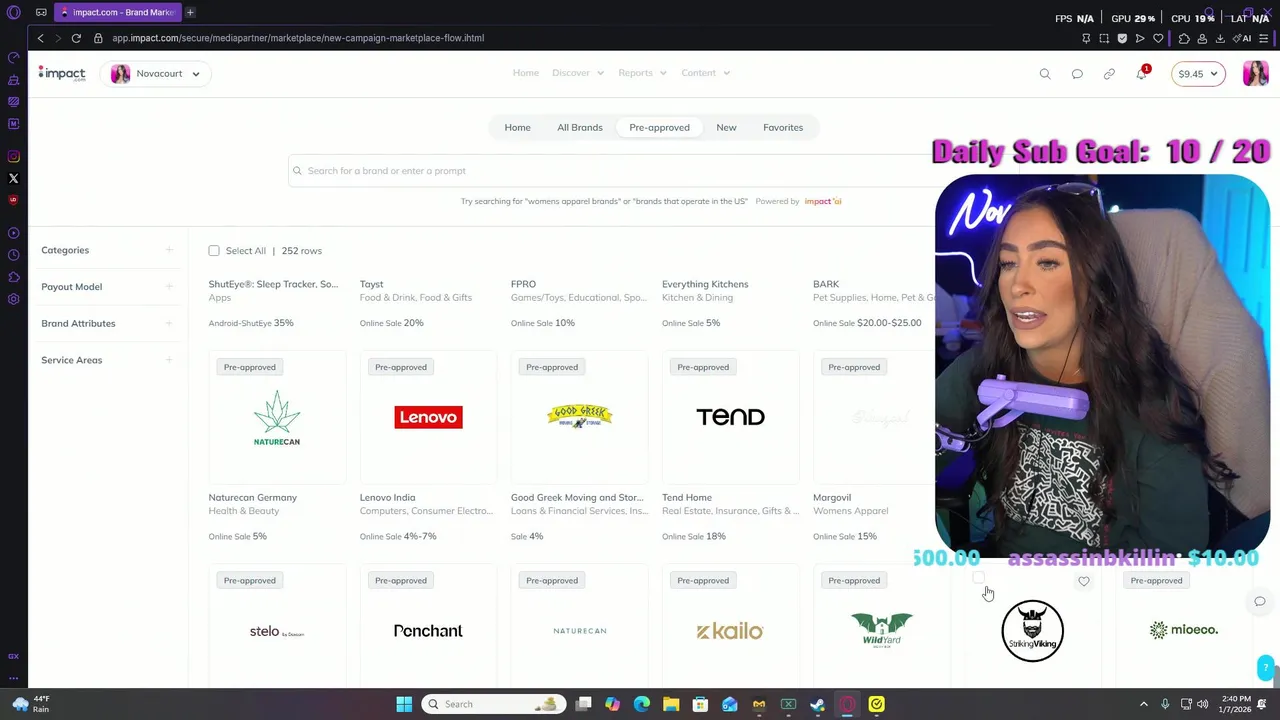Open the Reports menu dropdown
Screen dimensions: 1280x720
[x=643, y=73]
